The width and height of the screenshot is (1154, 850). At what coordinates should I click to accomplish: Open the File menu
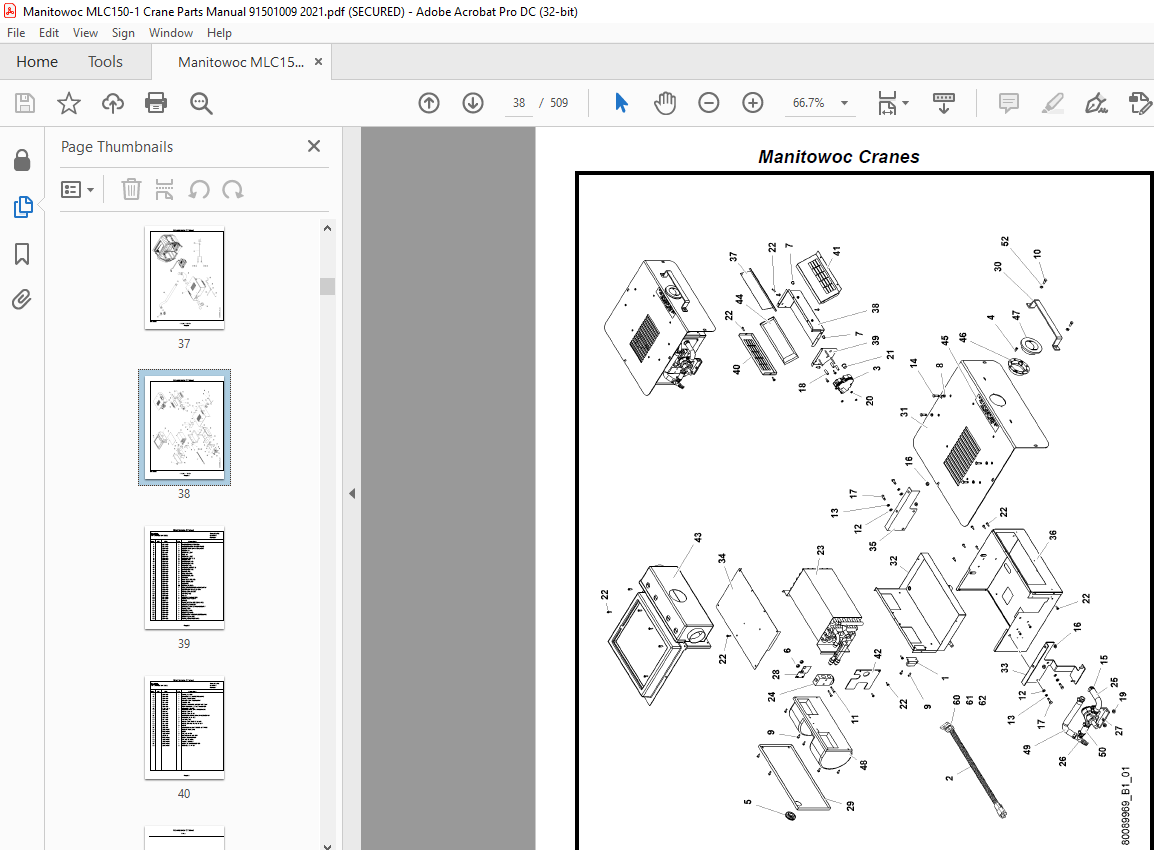click(15, 32)
